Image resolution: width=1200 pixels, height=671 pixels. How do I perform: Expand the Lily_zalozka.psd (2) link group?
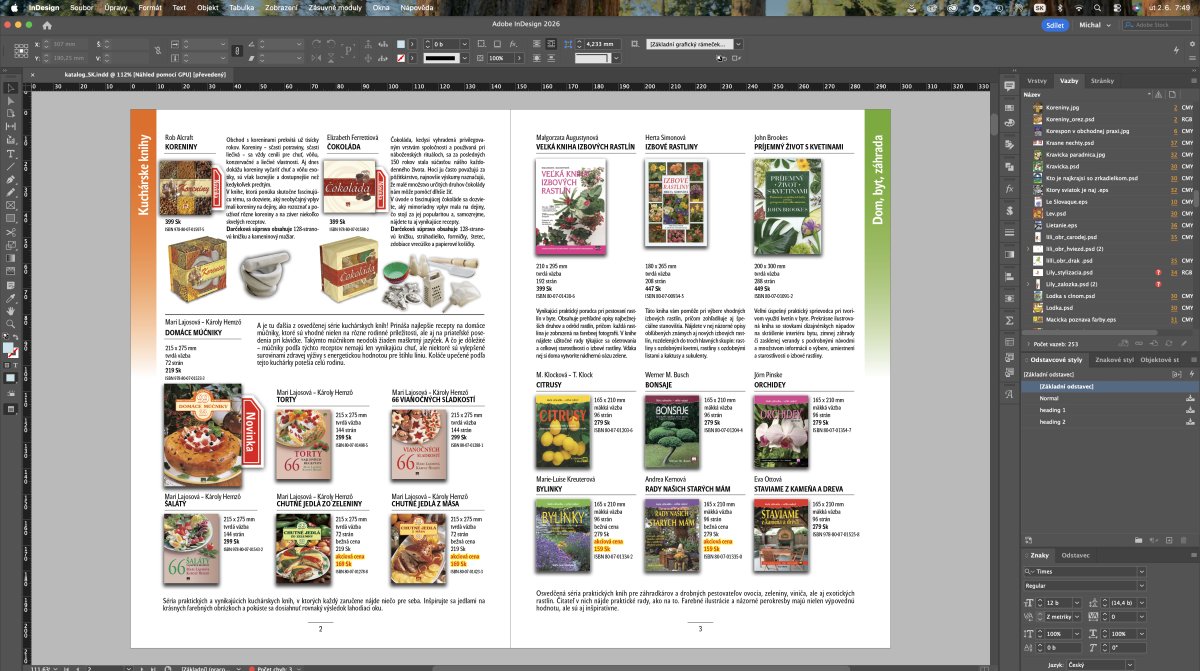click(x=1028, y=284)
